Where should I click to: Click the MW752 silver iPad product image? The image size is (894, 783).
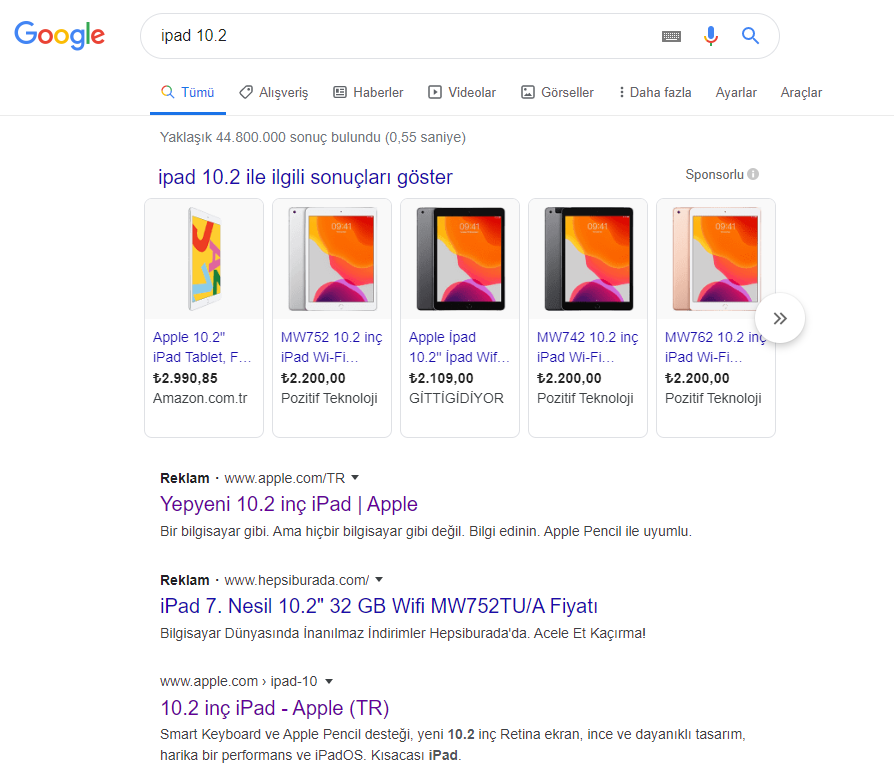click(x=332, y=259)
